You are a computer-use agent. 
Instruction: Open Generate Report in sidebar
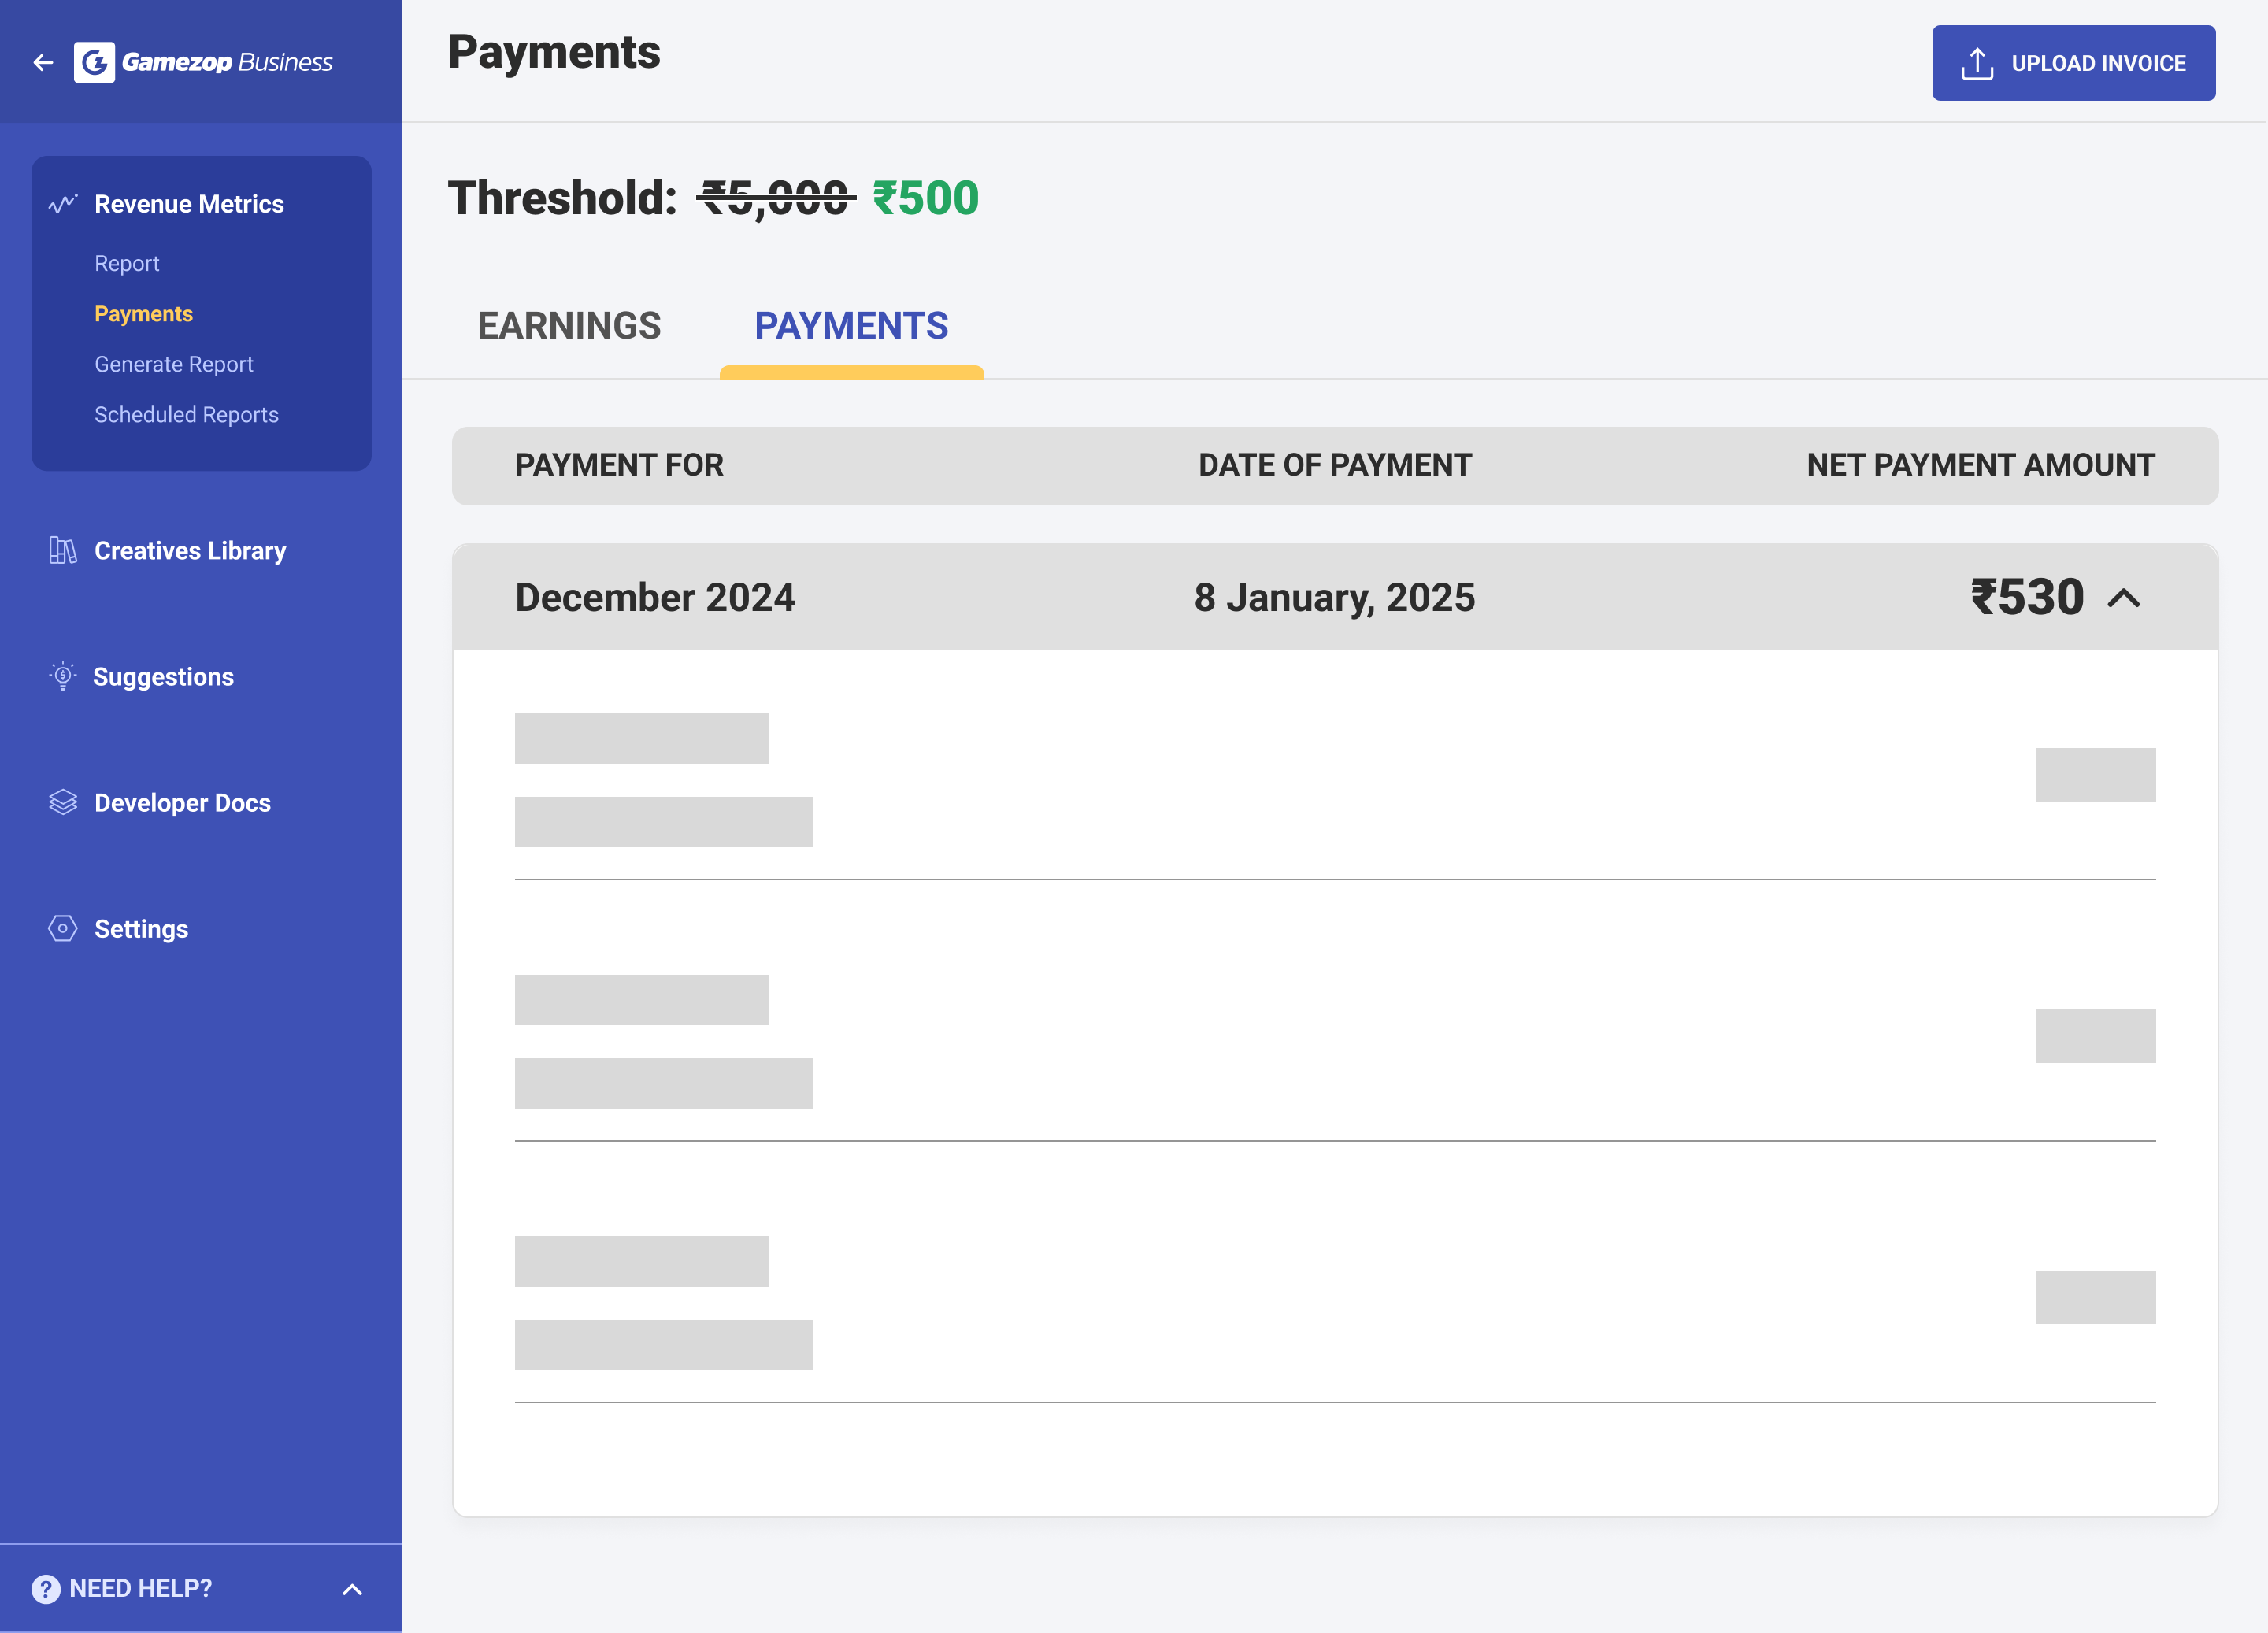tap(174, 364)
